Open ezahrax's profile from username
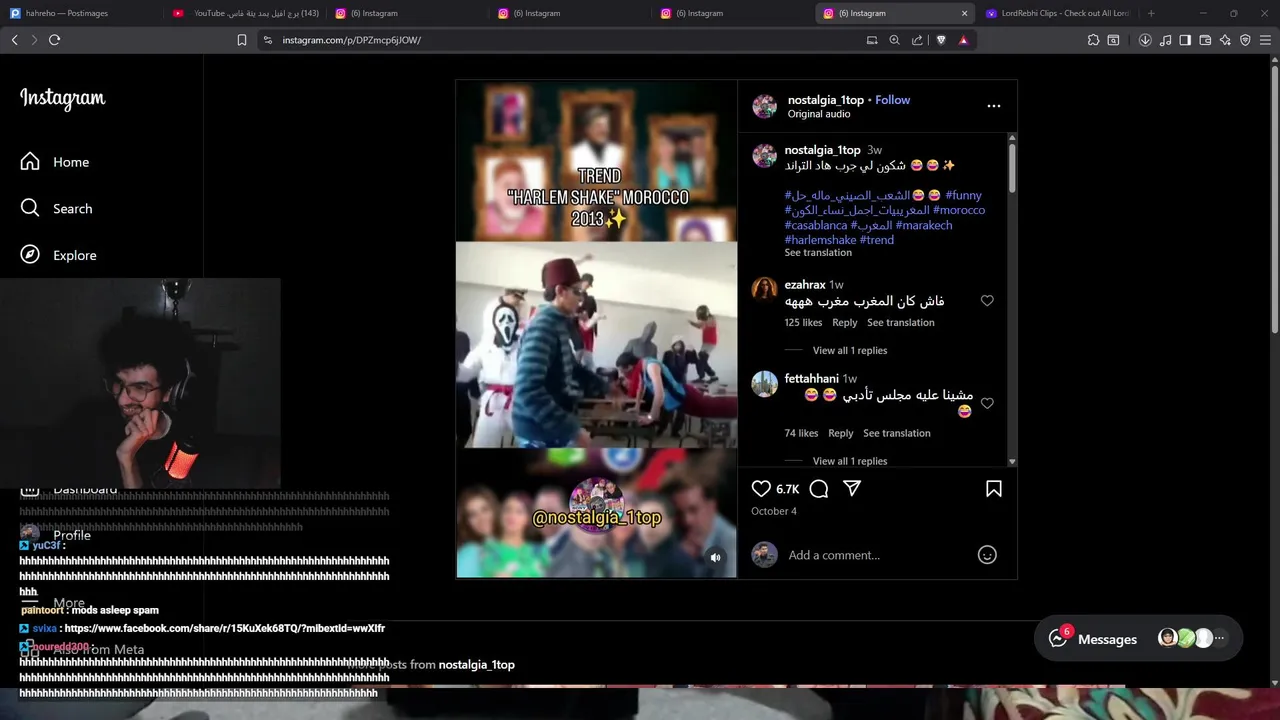This screenshot has width=1280, height=720. 805,285
